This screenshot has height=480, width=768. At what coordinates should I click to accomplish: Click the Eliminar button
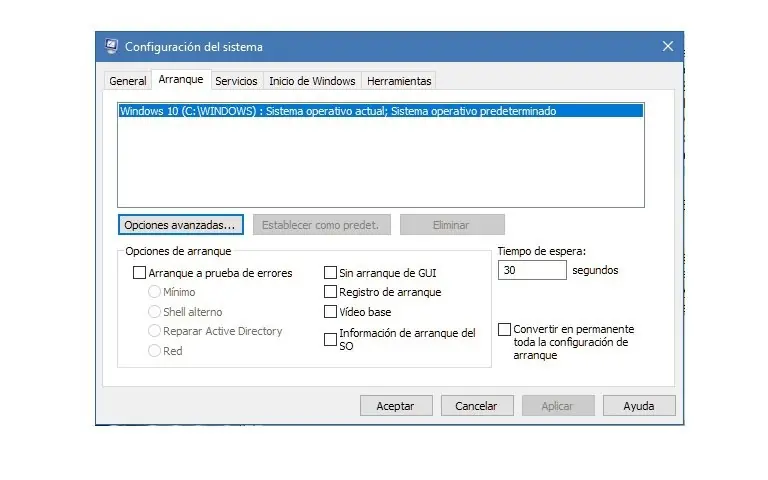[452, 225]
